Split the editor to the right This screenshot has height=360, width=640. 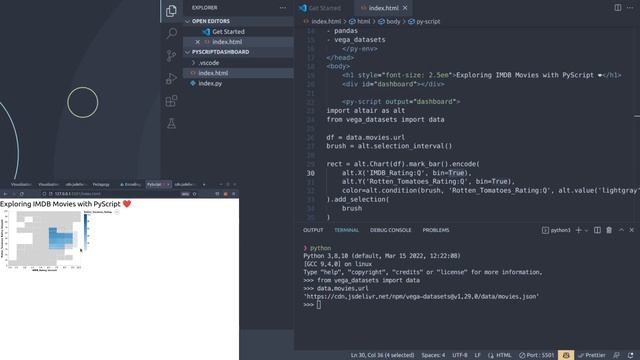[x=618, y=8]
